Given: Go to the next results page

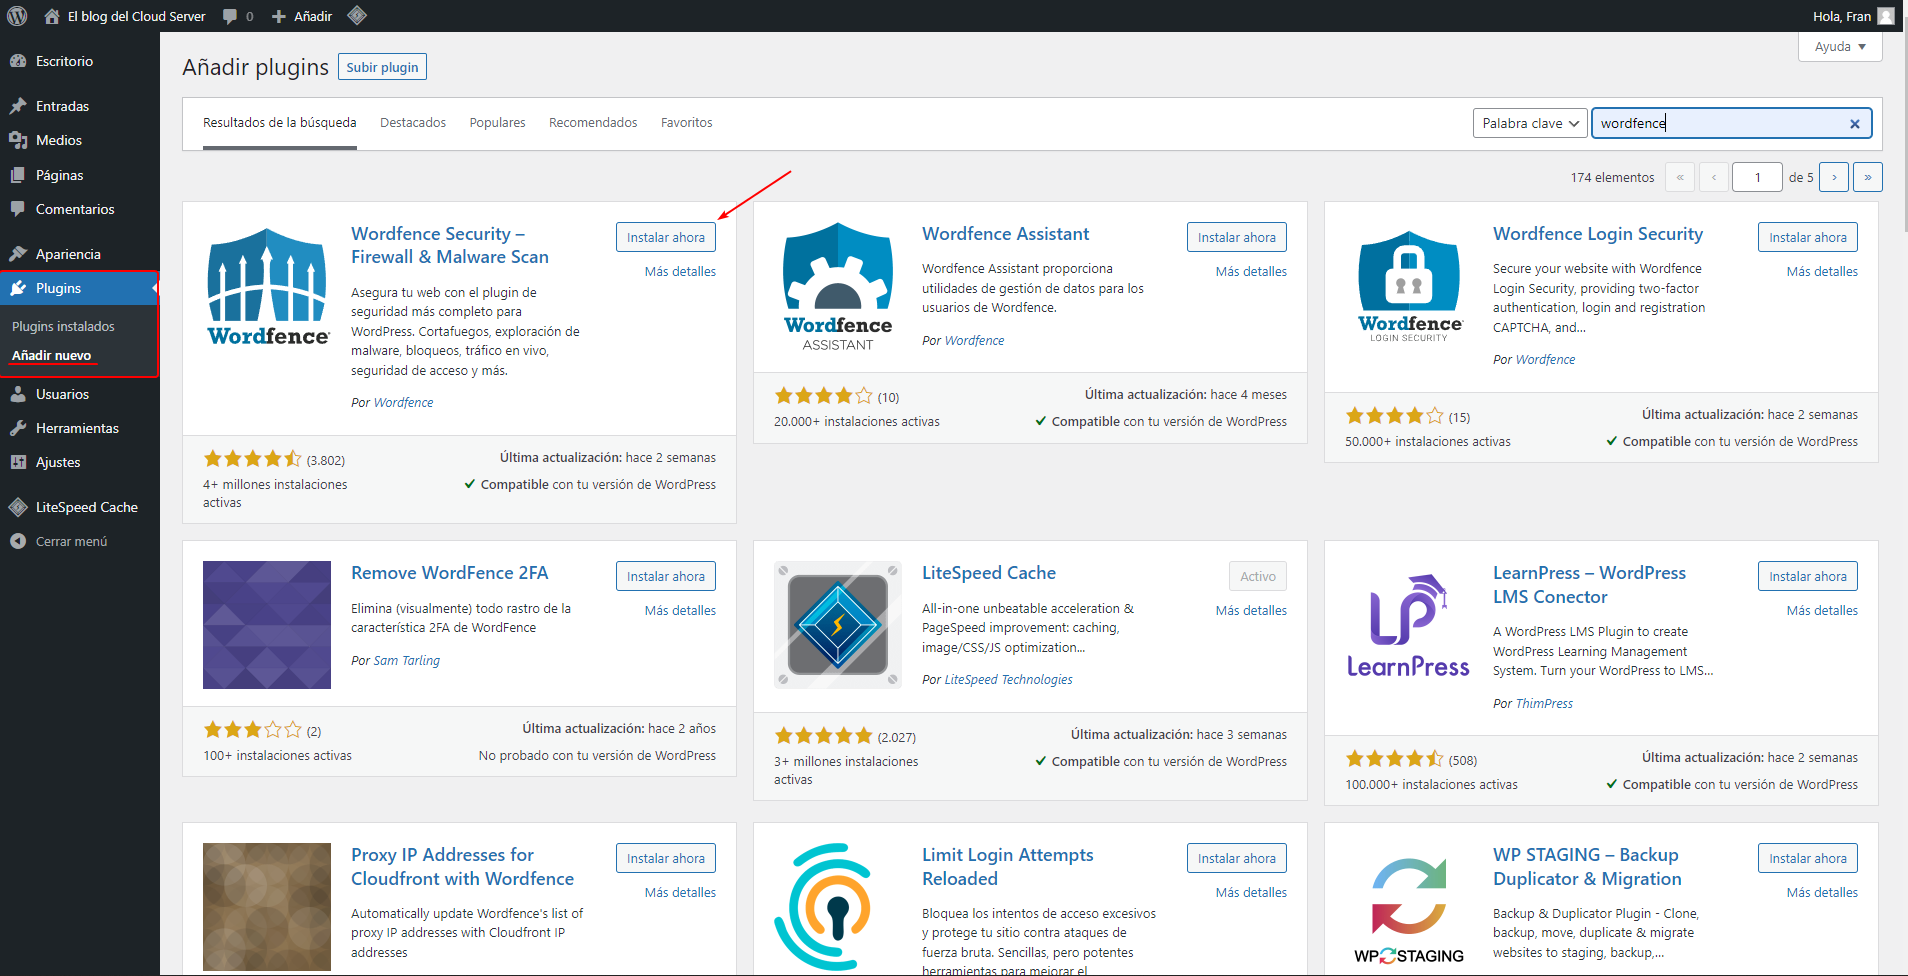Looking at the screenshot, I should pyautogui.click(x=1834, y=177).
